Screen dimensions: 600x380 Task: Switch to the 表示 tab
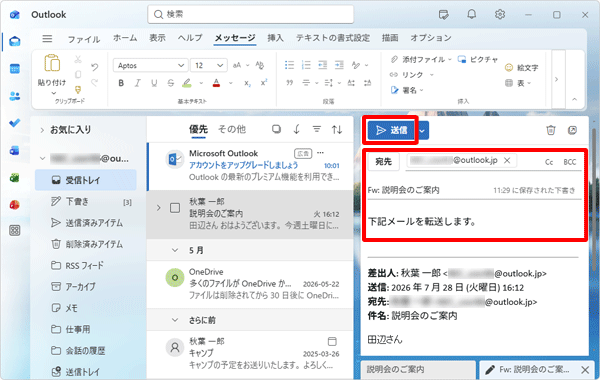[x=157, y=38]
